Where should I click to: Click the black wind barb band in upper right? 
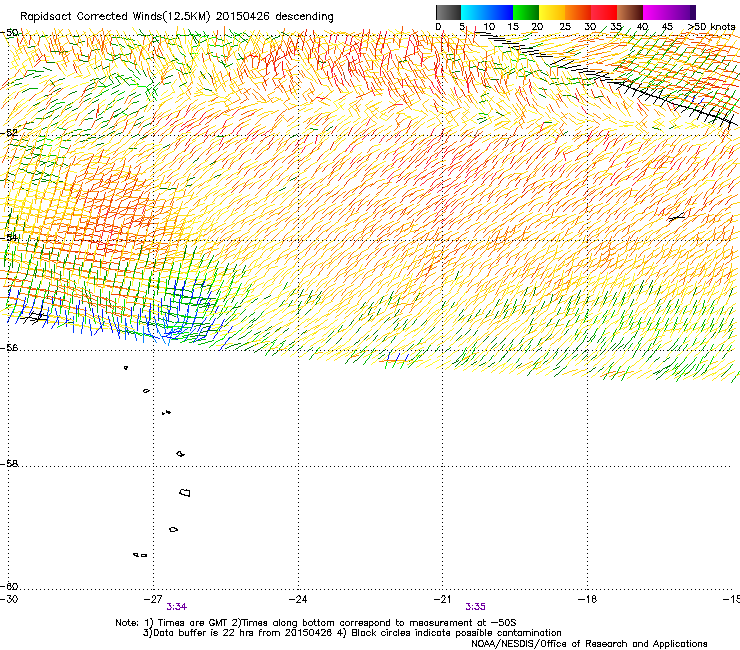pyautogui.click(x=609, y=78)
